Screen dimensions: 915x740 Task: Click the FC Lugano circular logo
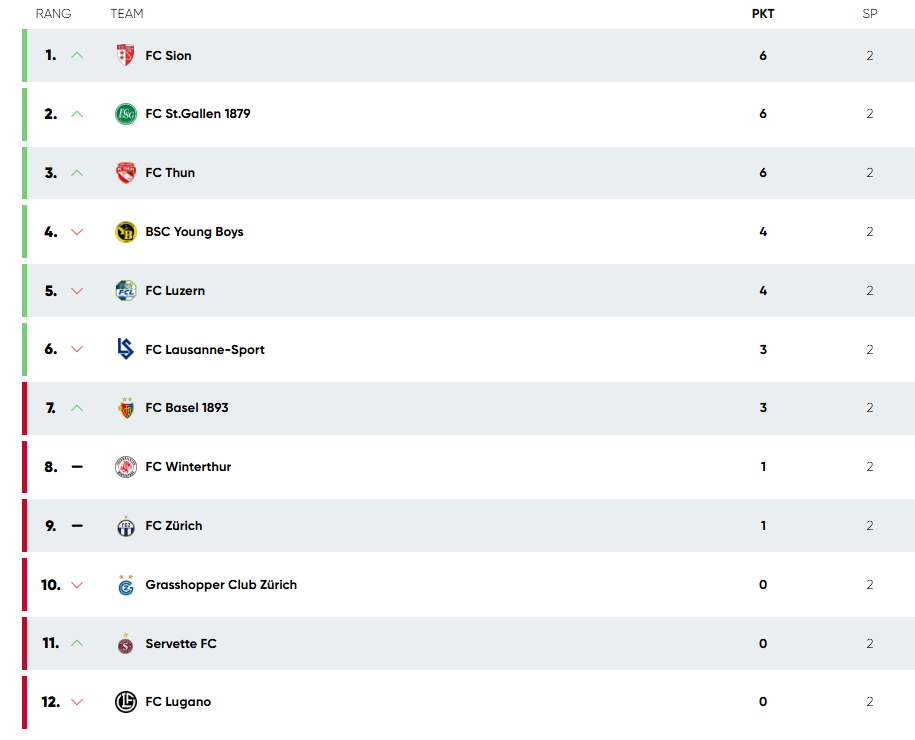(x=125, y=701)
